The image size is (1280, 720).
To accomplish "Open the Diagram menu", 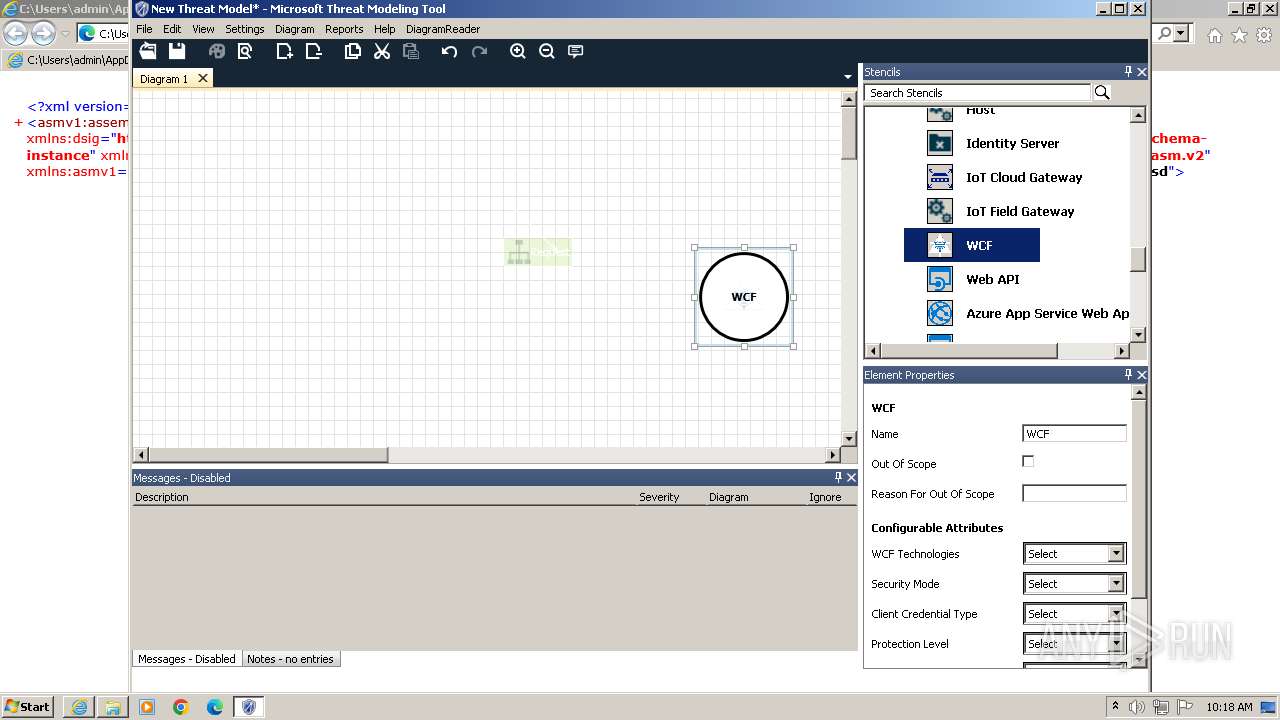I will click(295, 29).
